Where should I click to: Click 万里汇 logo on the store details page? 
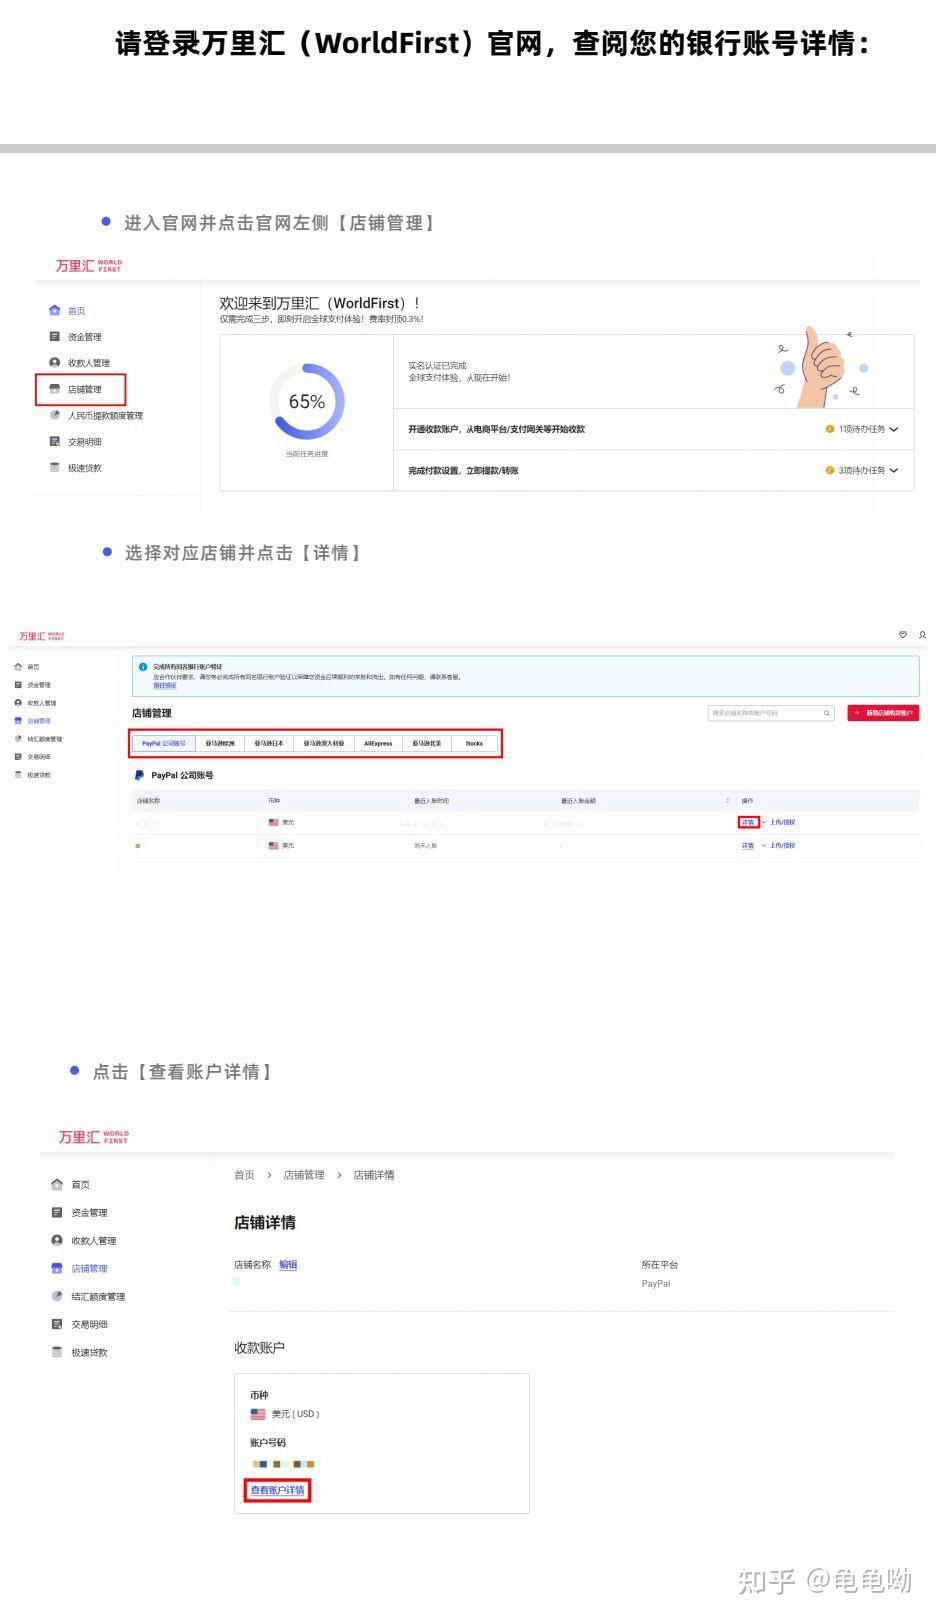93,1137
